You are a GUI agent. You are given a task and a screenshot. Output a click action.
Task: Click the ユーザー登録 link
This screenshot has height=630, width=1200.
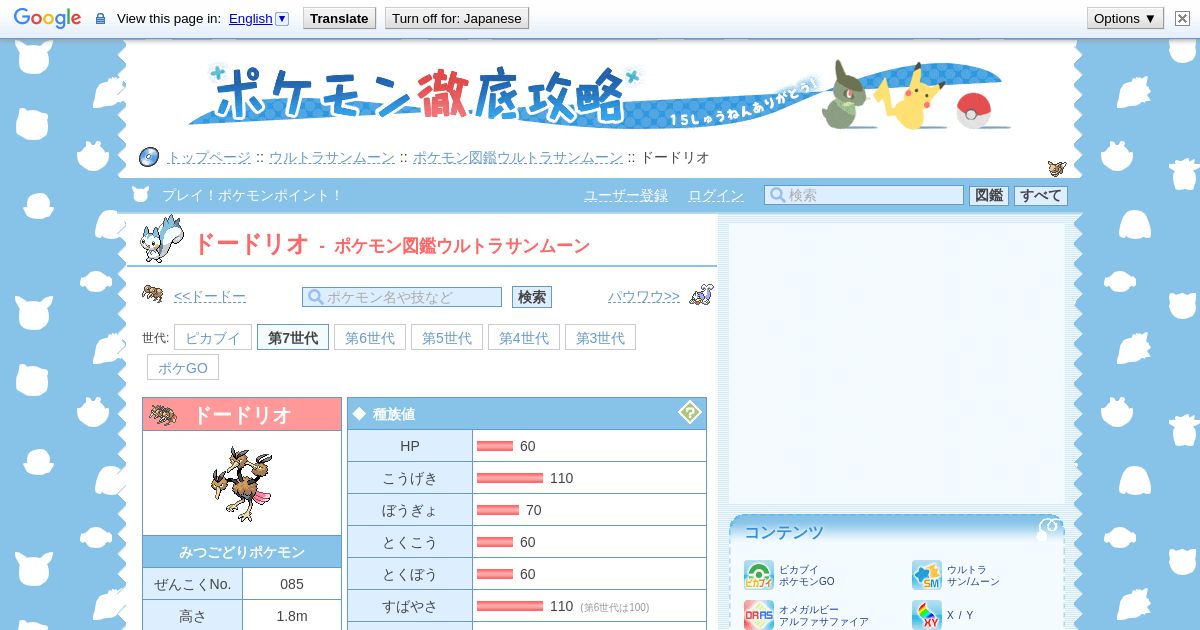click(x=626, y=196)
